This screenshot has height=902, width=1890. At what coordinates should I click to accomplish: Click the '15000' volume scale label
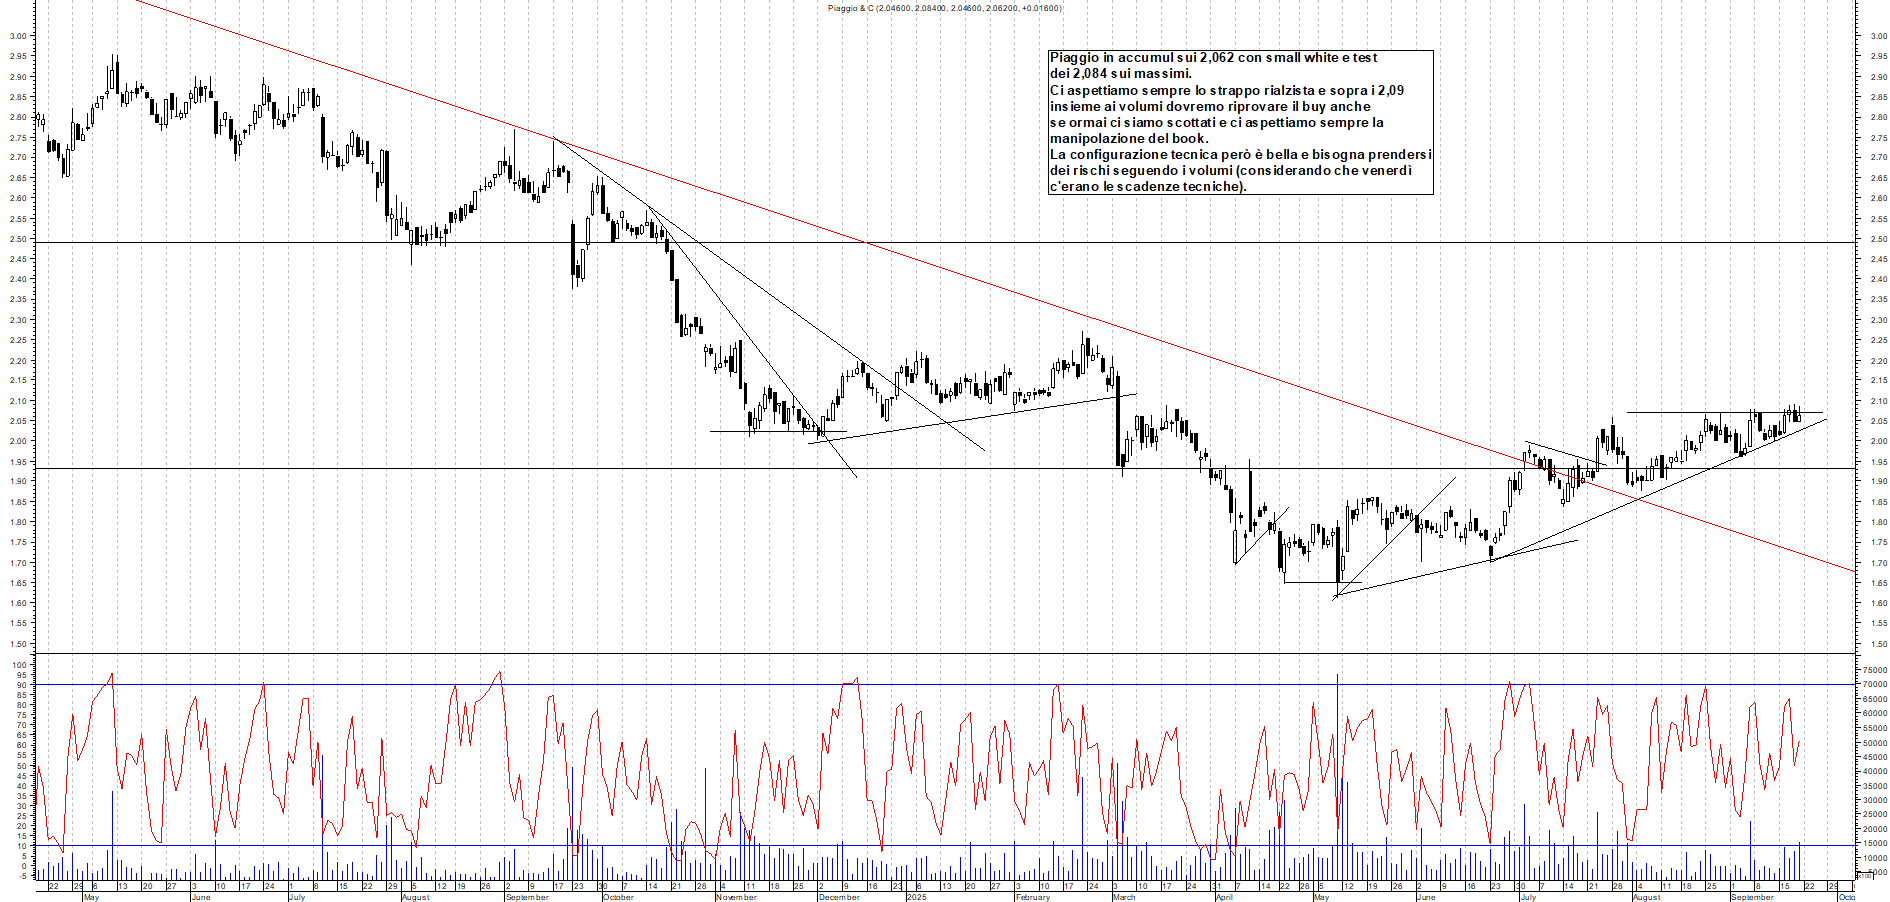pos(1874,844)
